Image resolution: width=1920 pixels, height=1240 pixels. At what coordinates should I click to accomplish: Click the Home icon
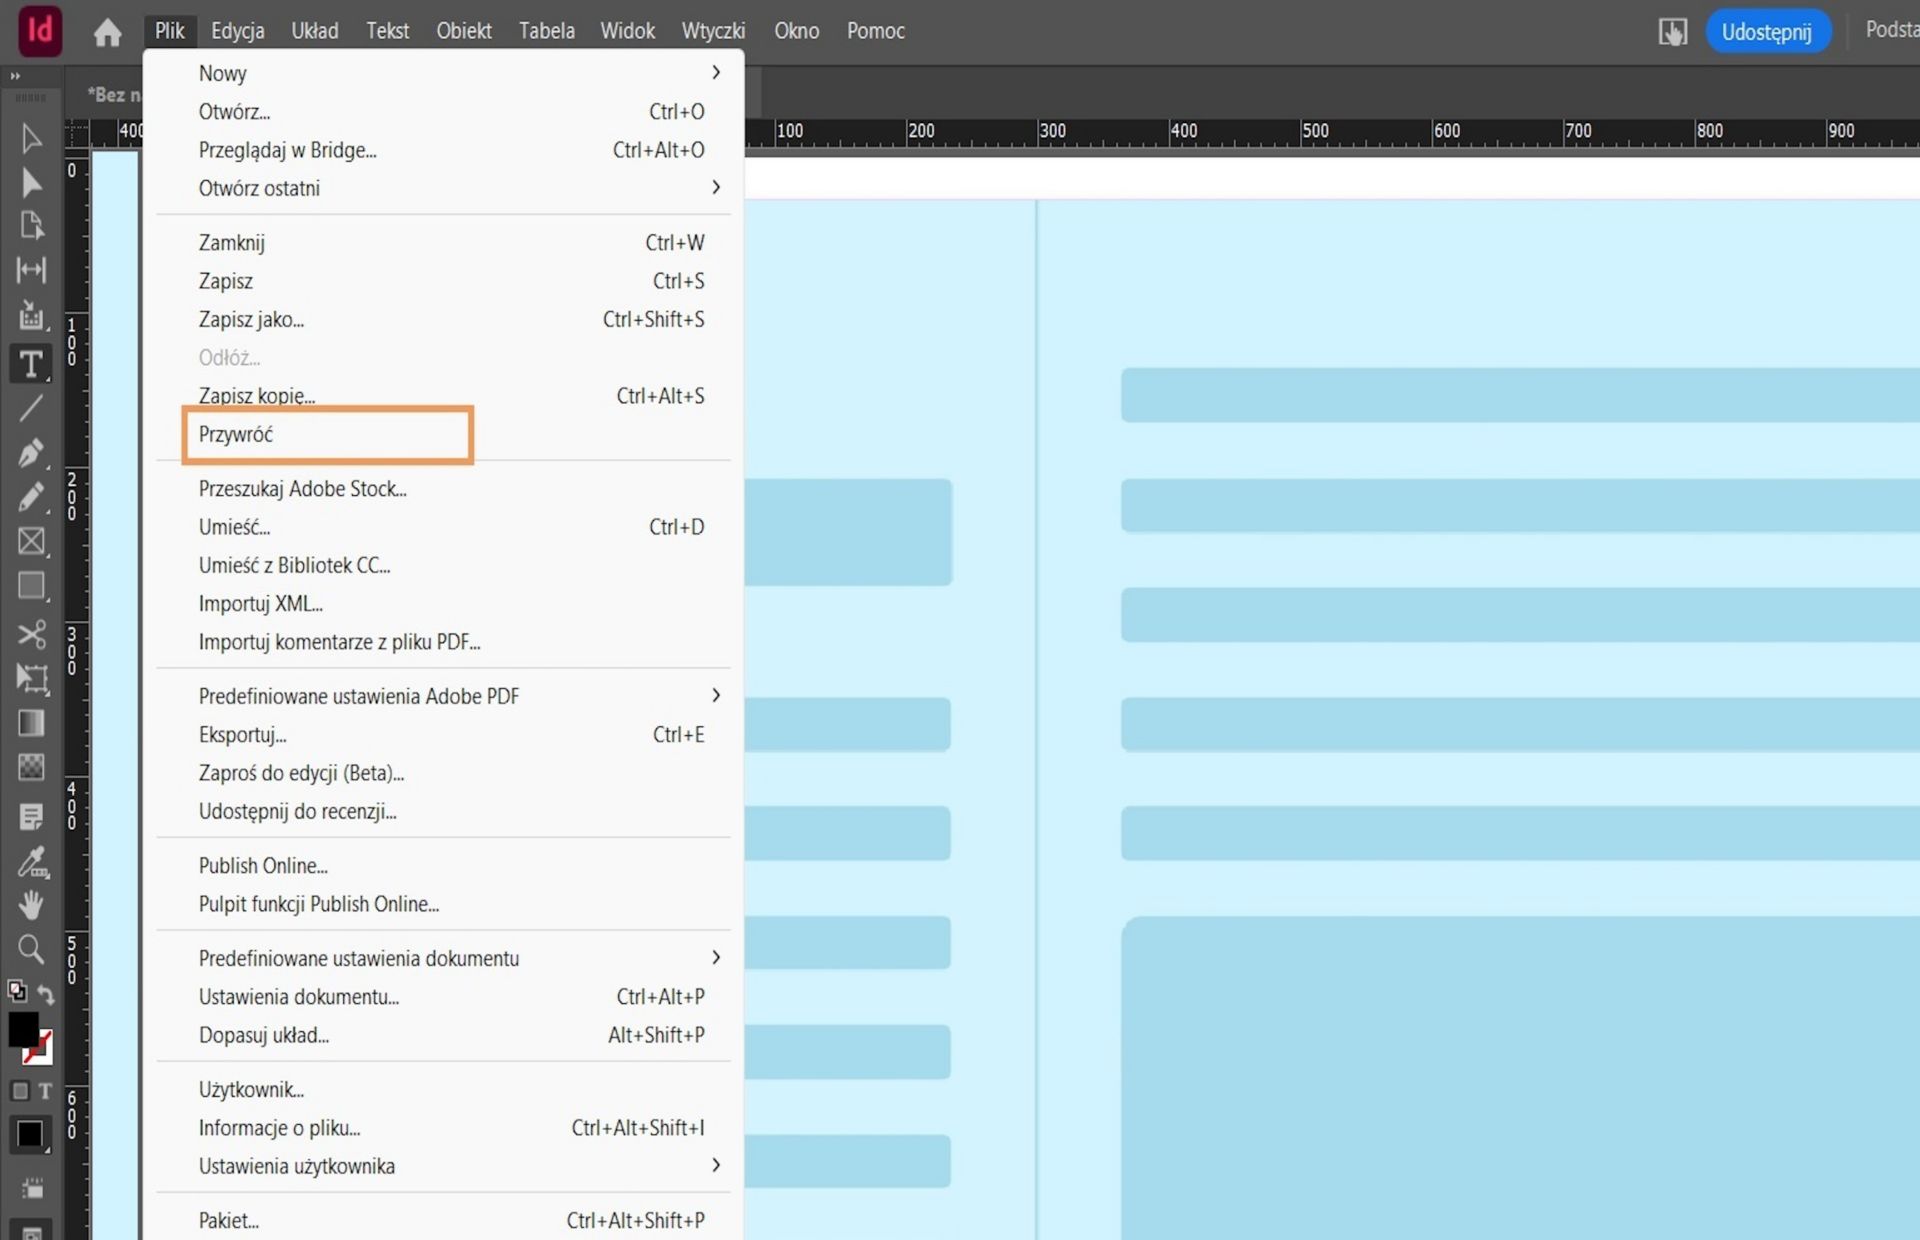(x=107, y=32)
